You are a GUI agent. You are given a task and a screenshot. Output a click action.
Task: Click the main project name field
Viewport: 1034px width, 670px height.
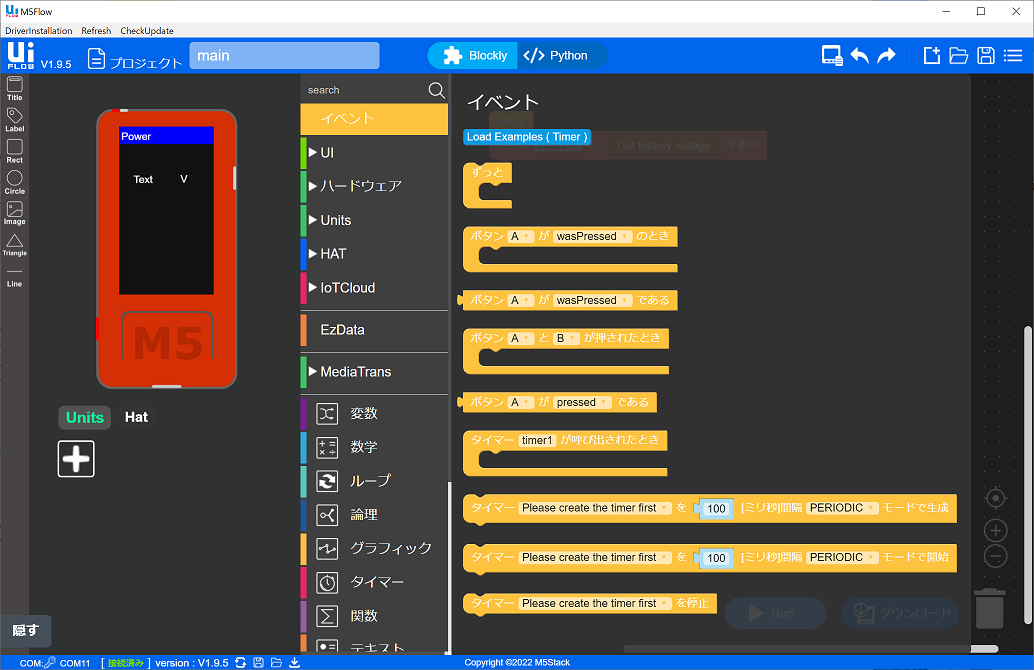pos(284,55)
